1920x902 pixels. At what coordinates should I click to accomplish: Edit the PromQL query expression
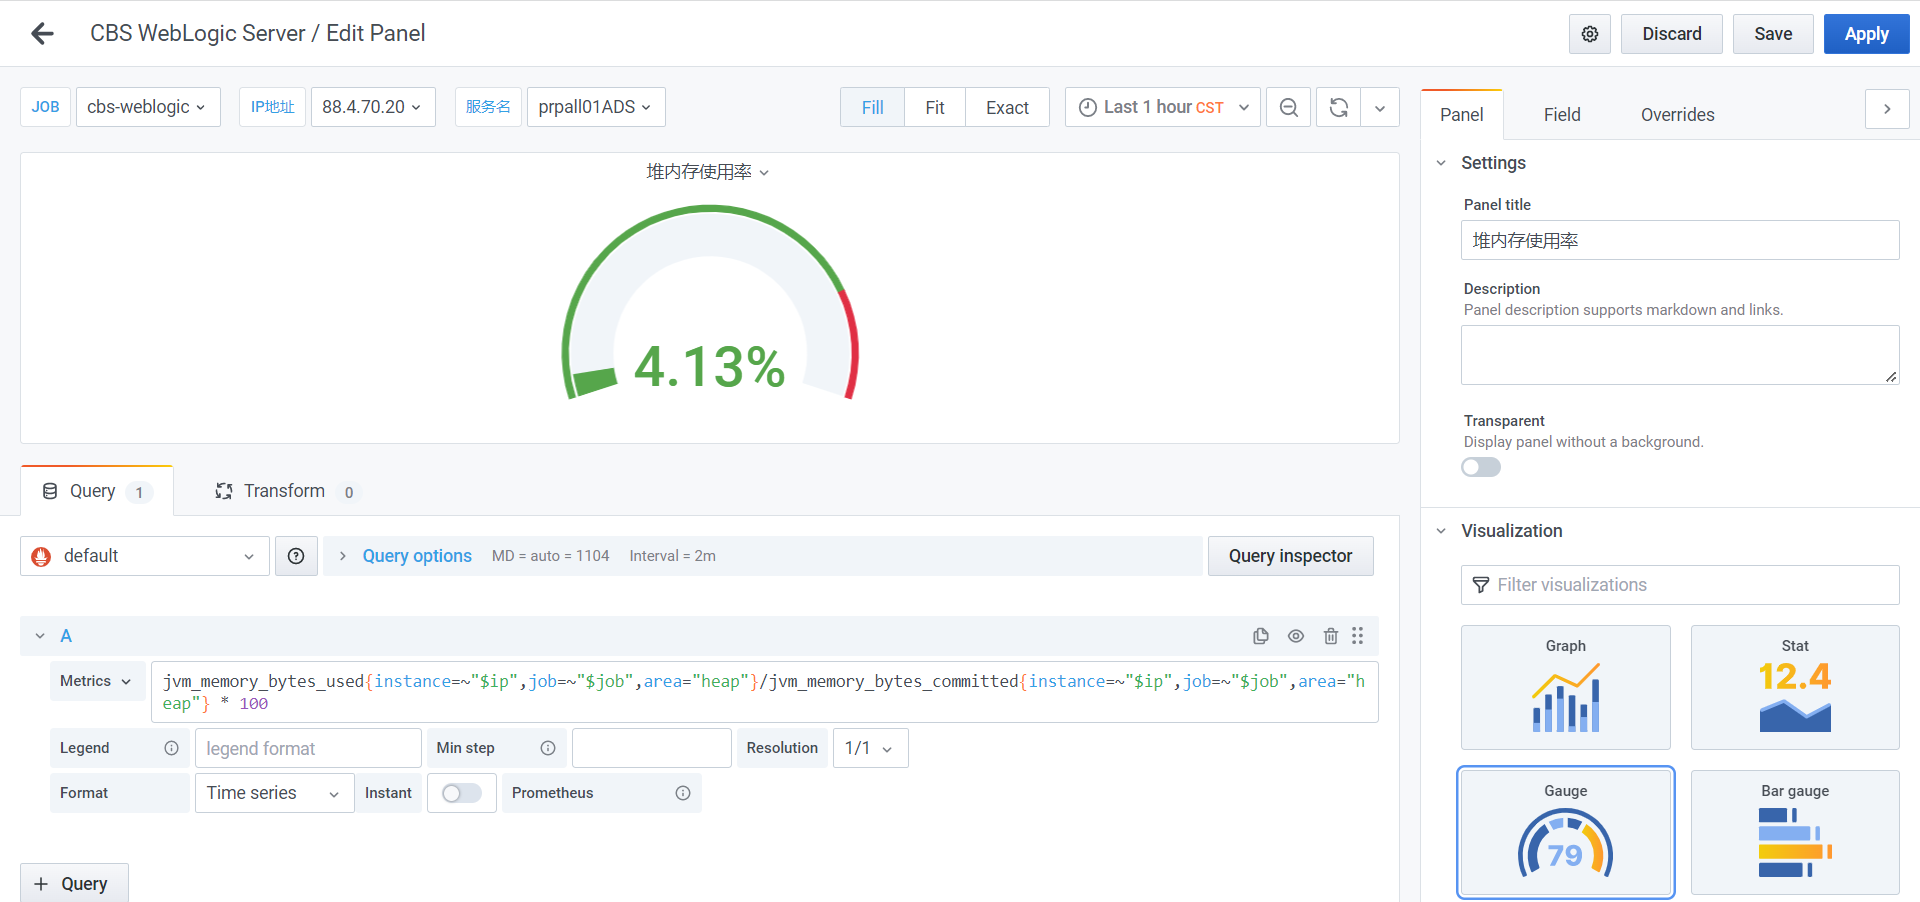coord(765,692)
